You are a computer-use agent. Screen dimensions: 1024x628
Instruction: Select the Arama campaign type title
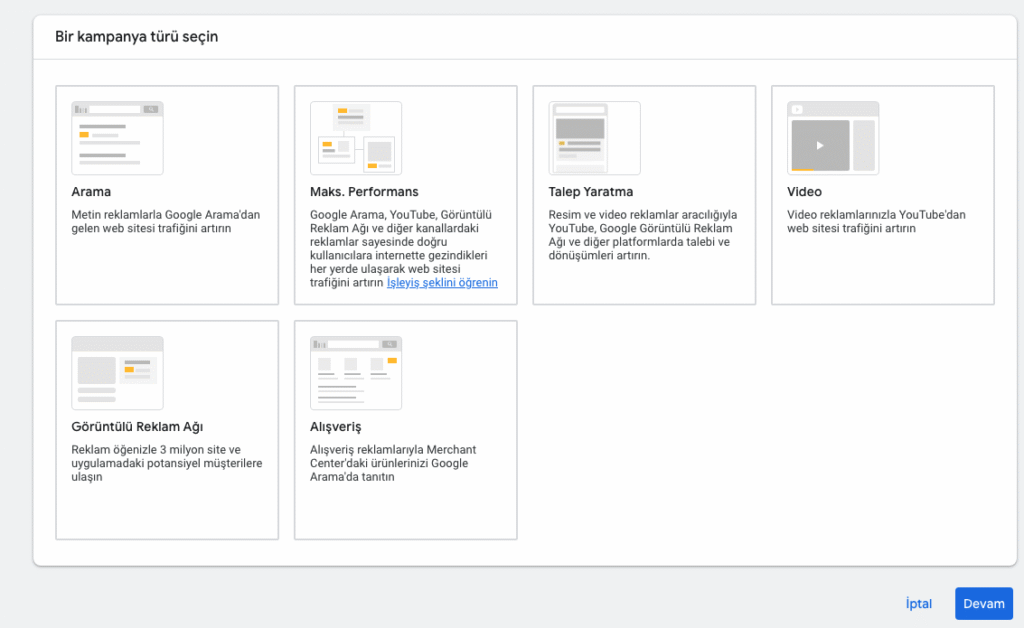(x=91, y=192)
